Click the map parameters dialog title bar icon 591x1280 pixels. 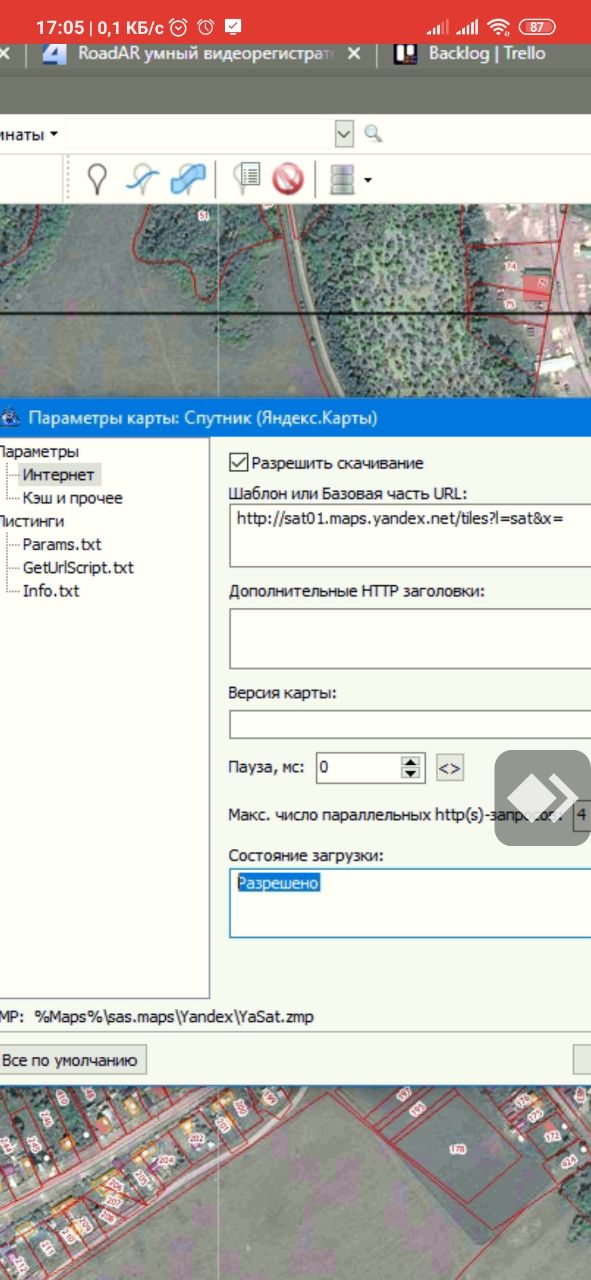pos(10,417)
